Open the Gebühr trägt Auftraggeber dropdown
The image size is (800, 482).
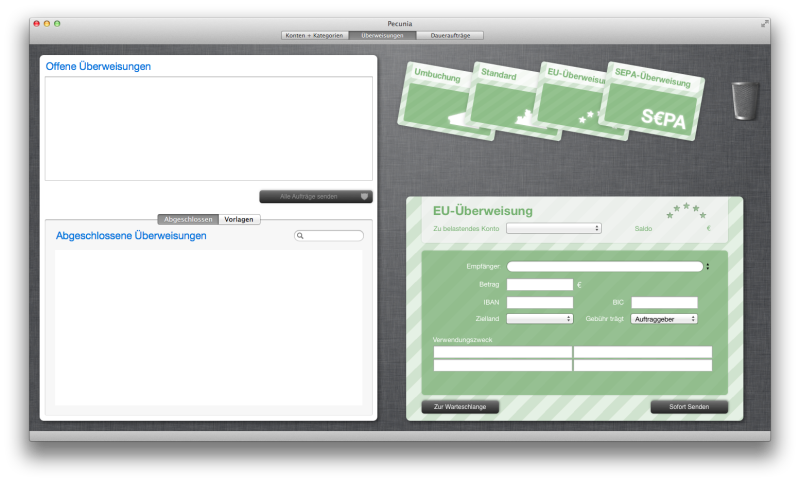(x=664, y=319)
